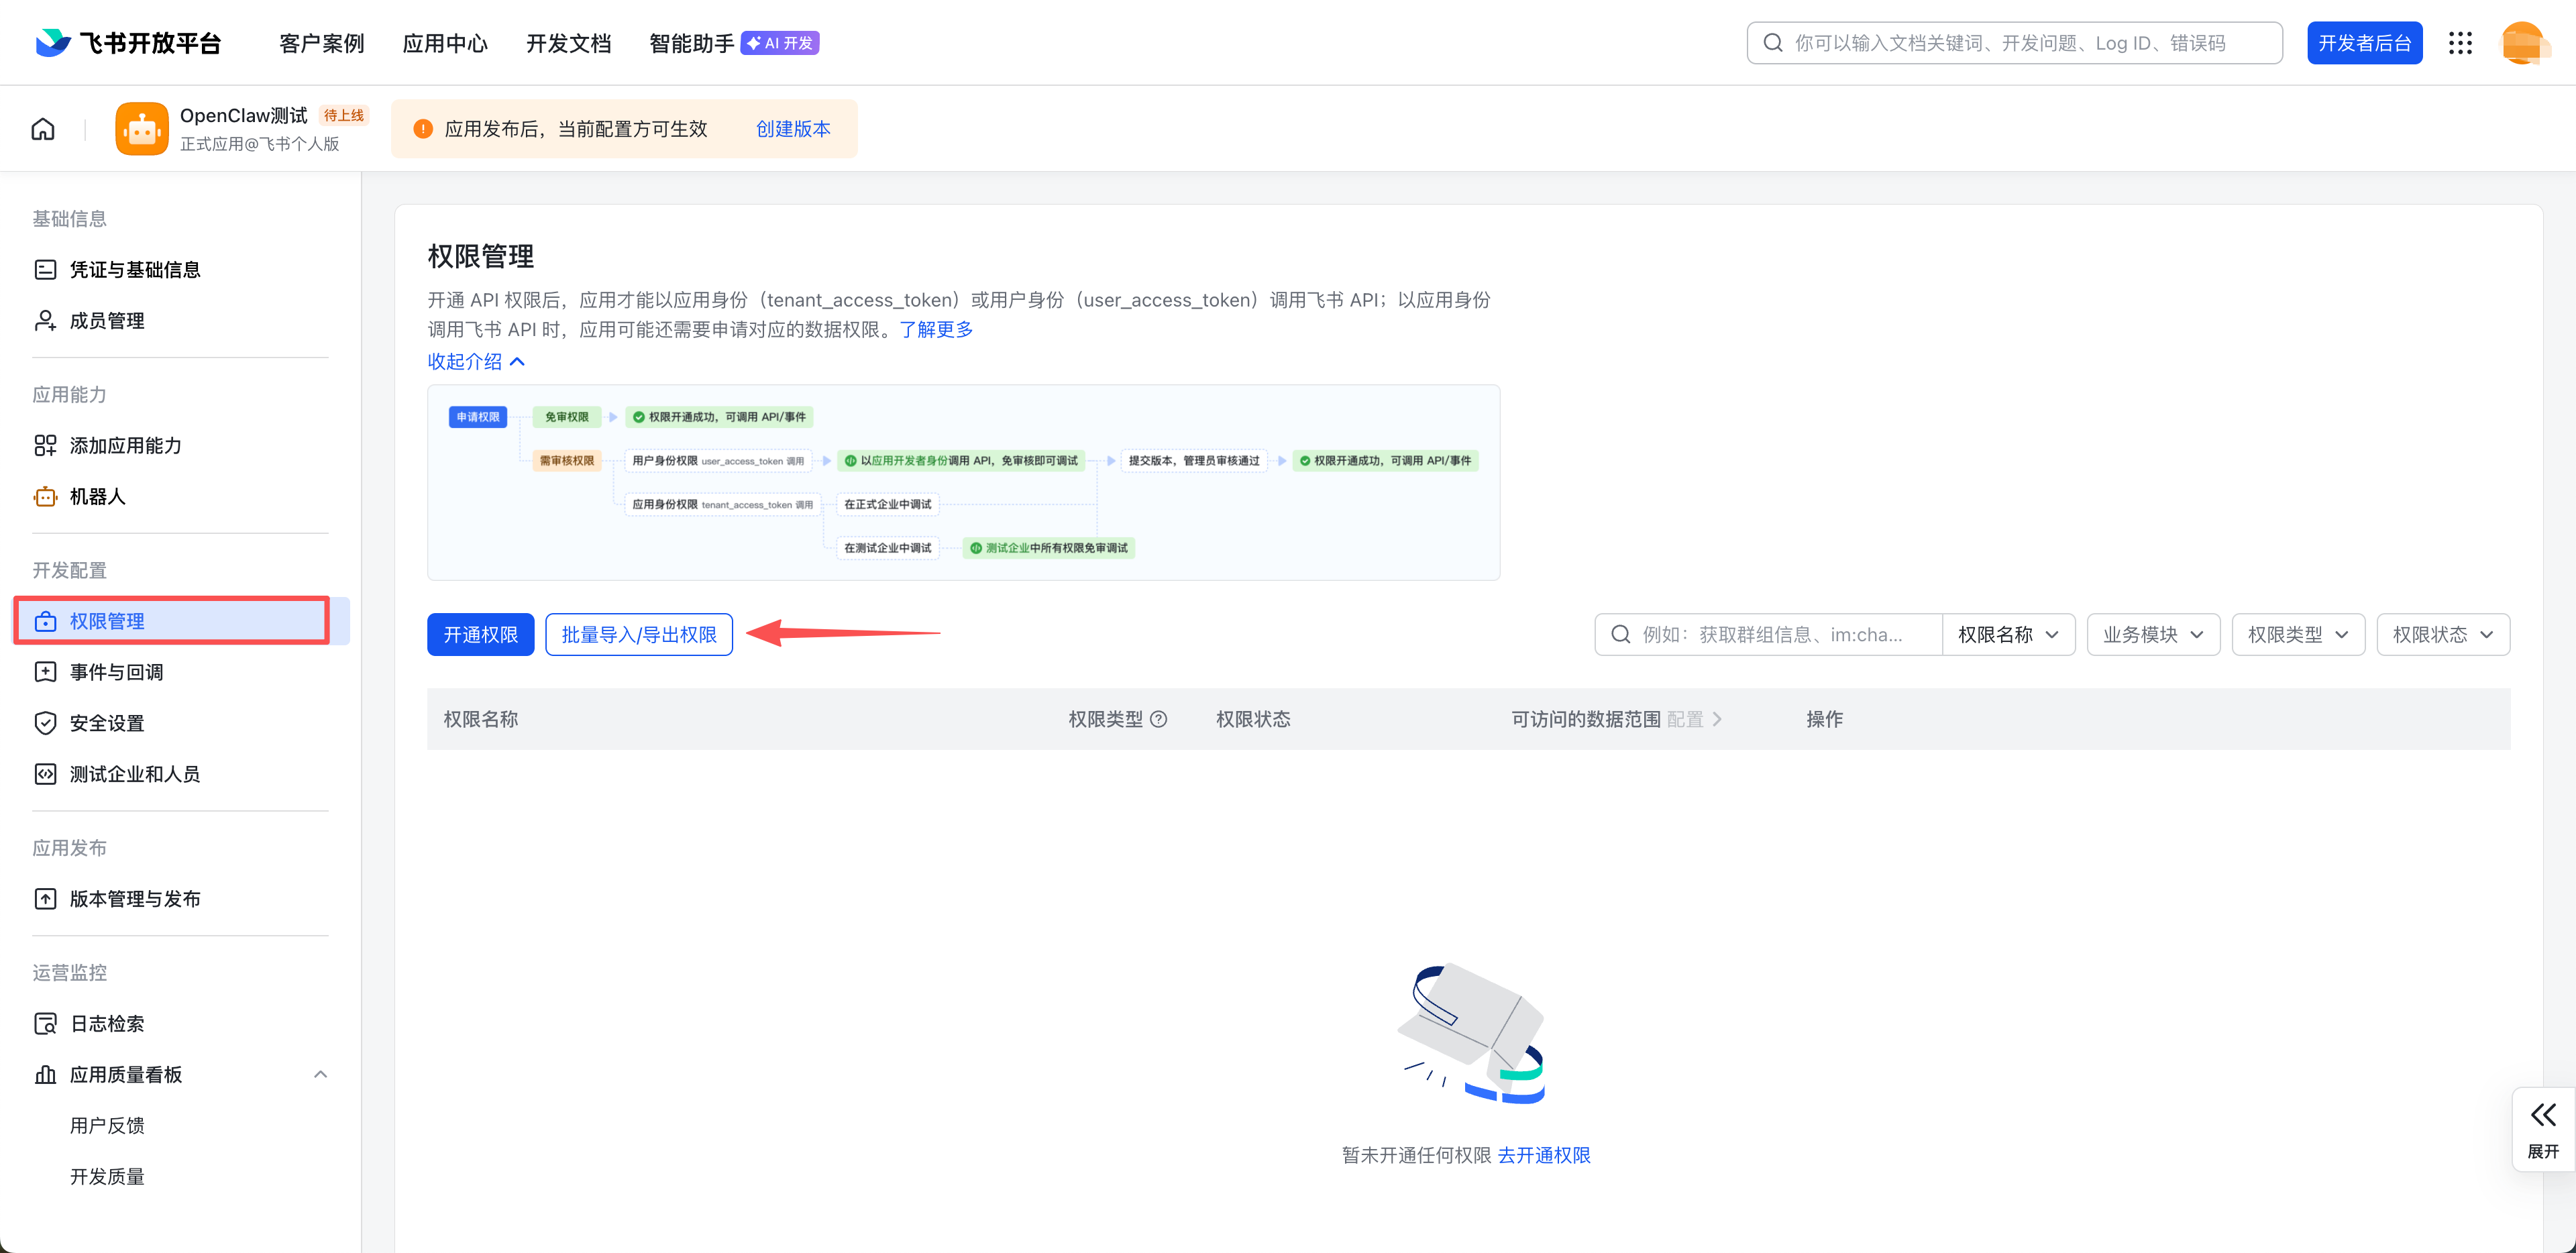The height and width of the screenshot is (1253, 2576).
Task: Click the OpenClaw测试 robot app icon
Action: pyautogui.click(x=141, y=129)
